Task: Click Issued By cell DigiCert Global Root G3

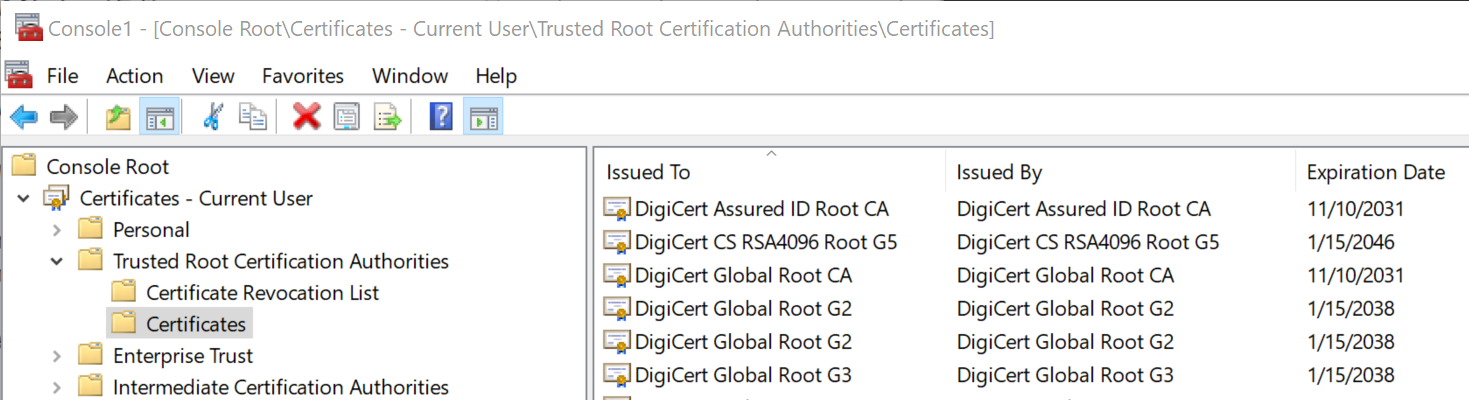Action: [1065, 376]
